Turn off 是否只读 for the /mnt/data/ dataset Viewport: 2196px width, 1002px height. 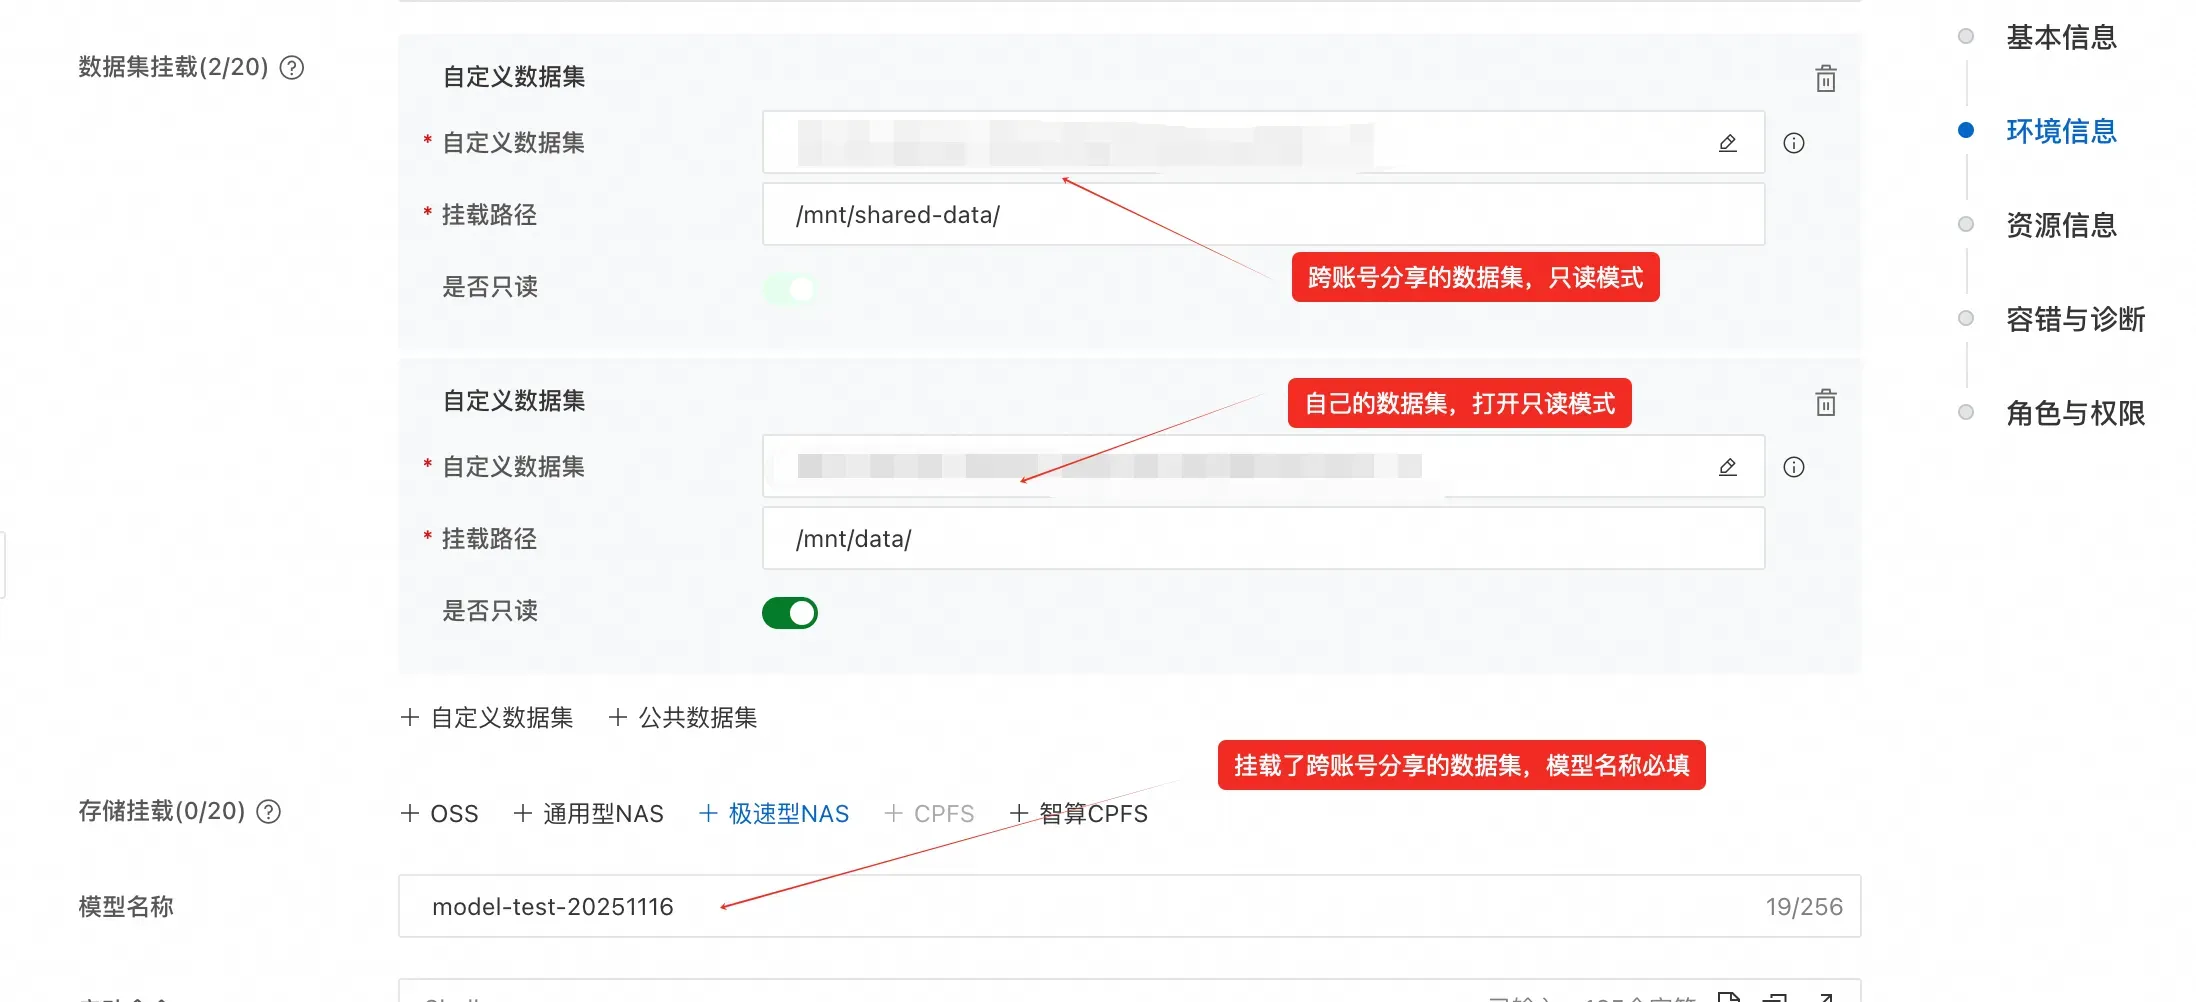click(790, 613)
